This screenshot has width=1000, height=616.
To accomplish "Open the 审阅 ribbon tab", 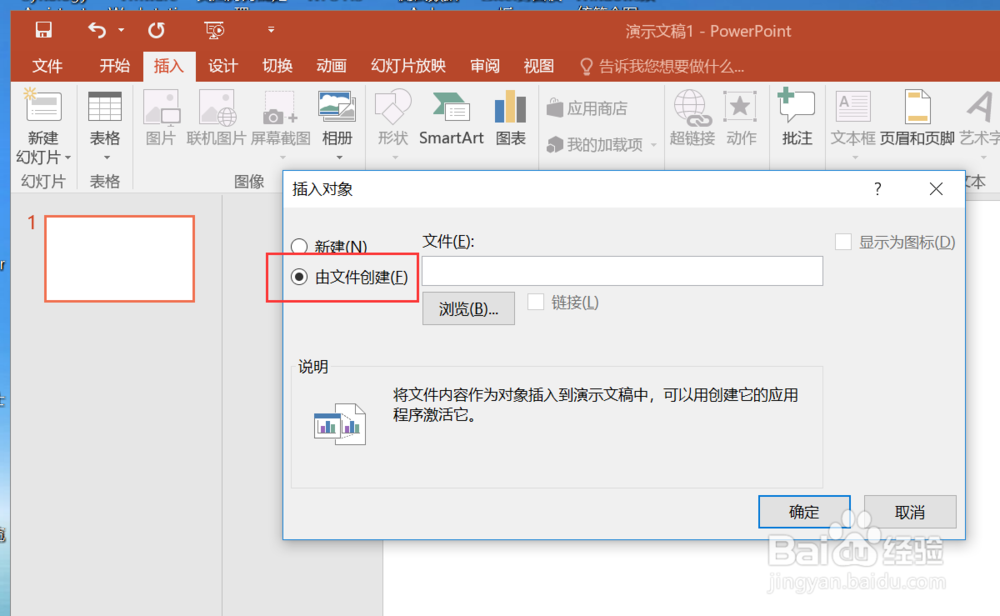I will pyautogui.click(x=485, y=66).
